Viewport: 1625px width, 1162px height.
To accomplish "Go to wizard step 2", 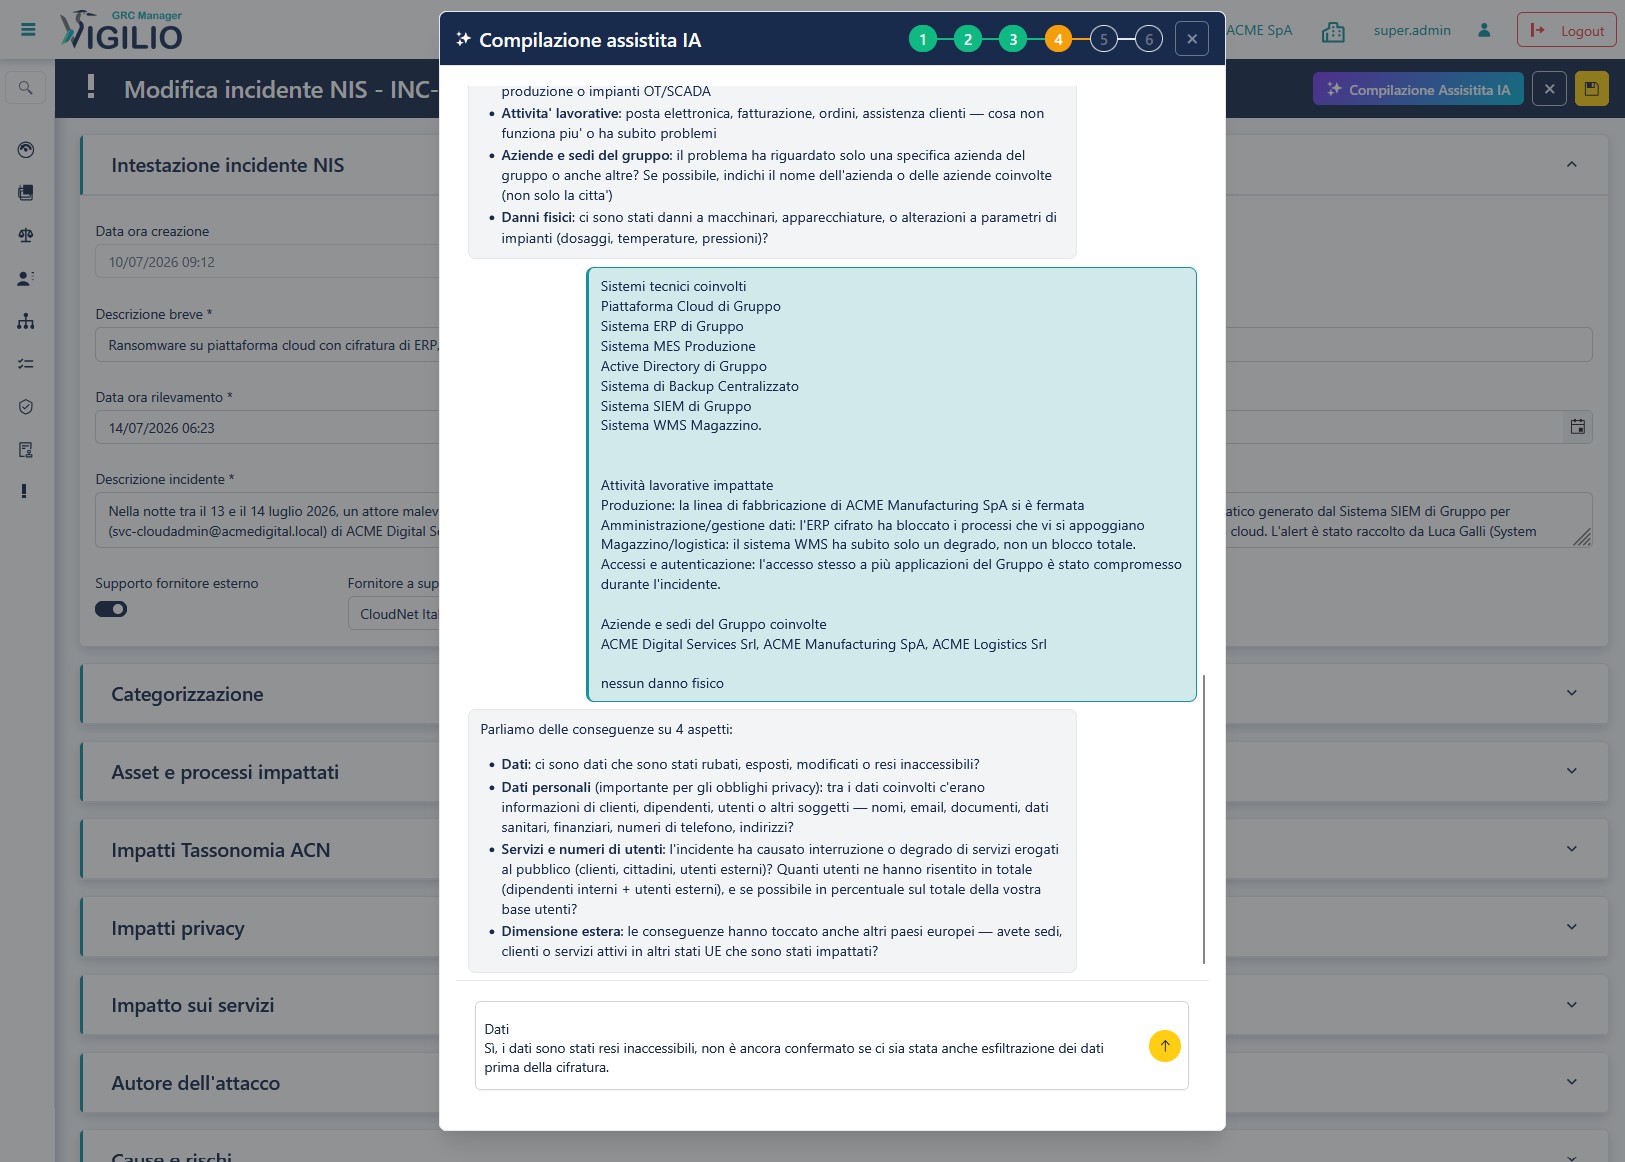I will (x=967, y=39).
